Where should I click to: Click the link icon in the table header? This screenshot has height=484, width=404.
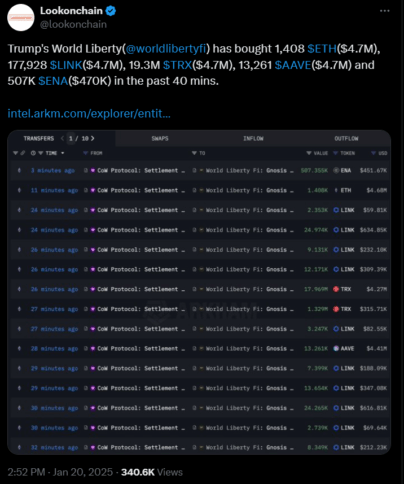tap(23, 153)
